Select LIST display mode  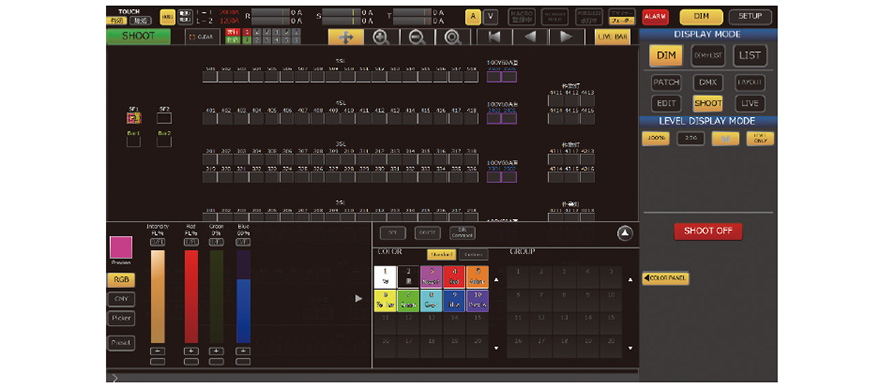click(750, 56)
